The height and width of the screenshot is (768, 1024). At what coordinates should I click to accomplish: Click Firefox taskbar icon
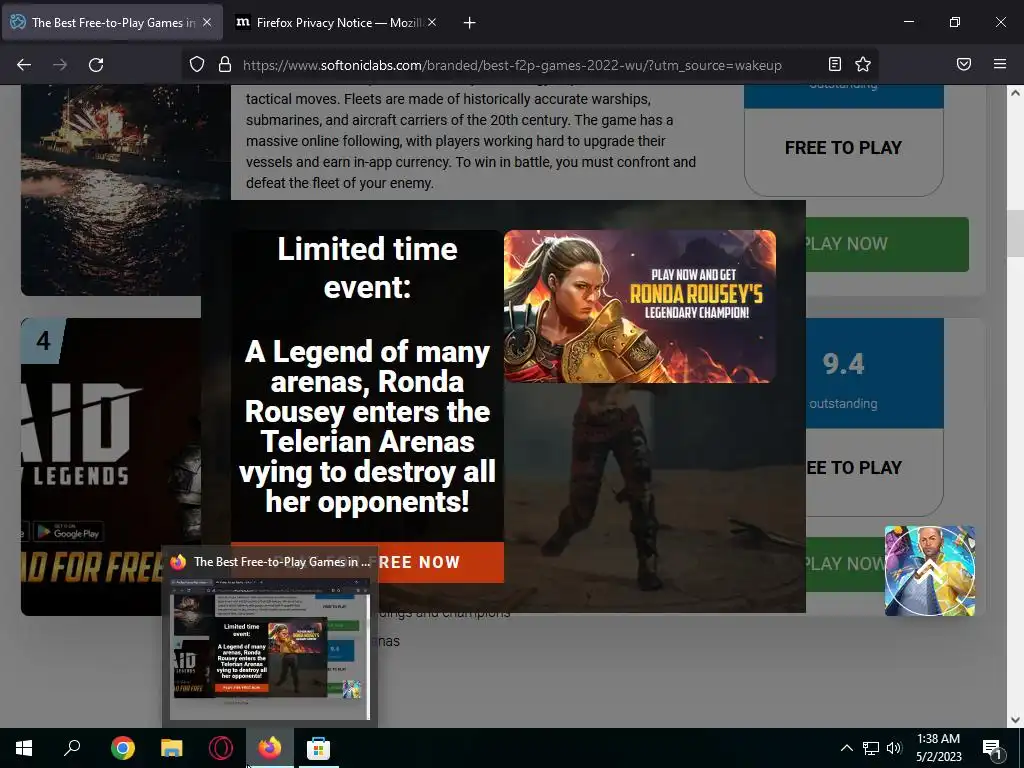tap(270, 748)
